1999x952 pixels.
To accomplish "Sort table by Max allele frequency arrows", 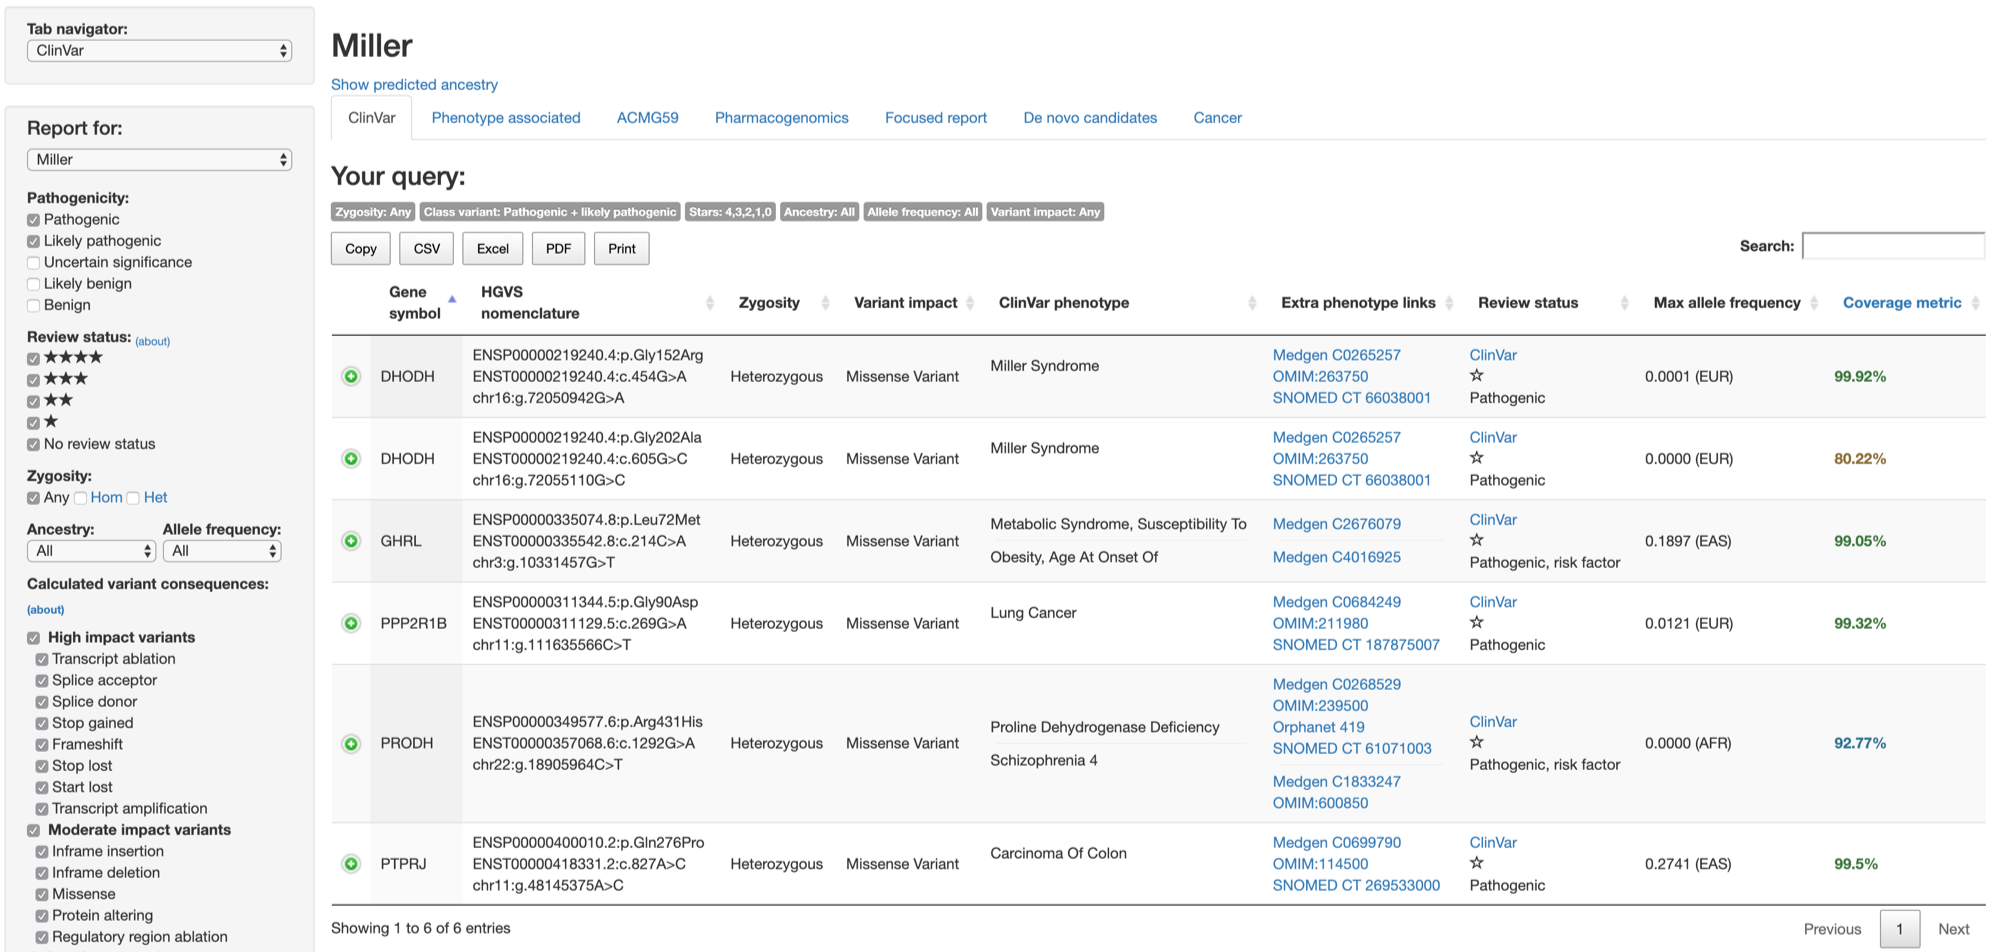I will pos(1814,303).
